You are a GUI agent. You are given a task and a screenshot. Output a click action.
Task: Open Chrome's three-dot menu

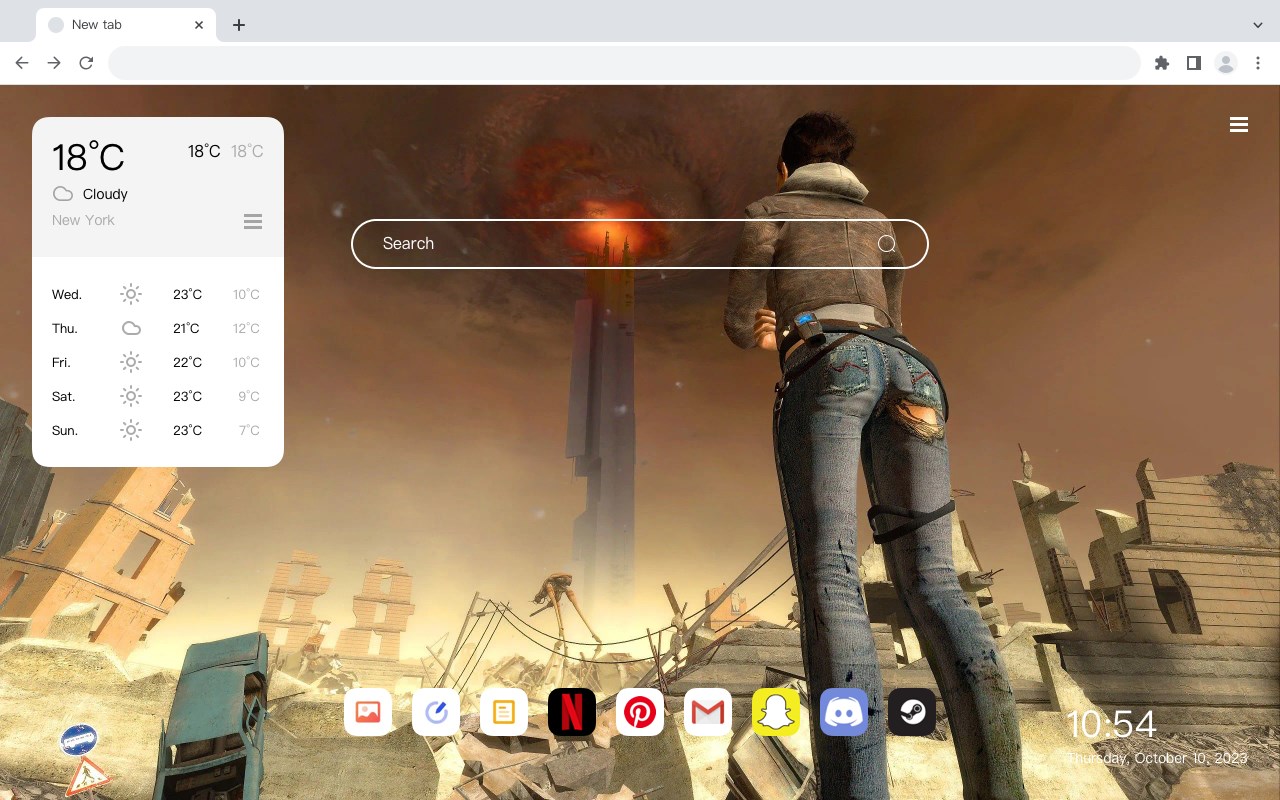tap(1258, 63)
